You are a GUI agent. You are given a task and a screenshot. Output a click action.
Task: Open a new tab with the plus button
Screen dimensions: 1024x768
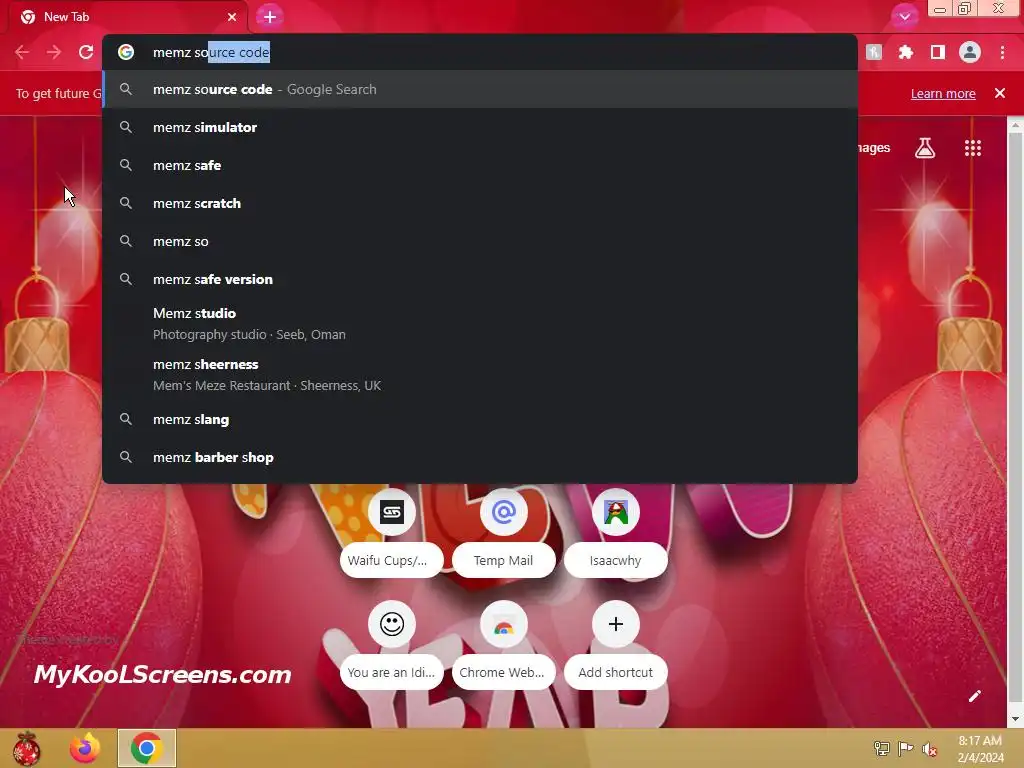[270, 17]
